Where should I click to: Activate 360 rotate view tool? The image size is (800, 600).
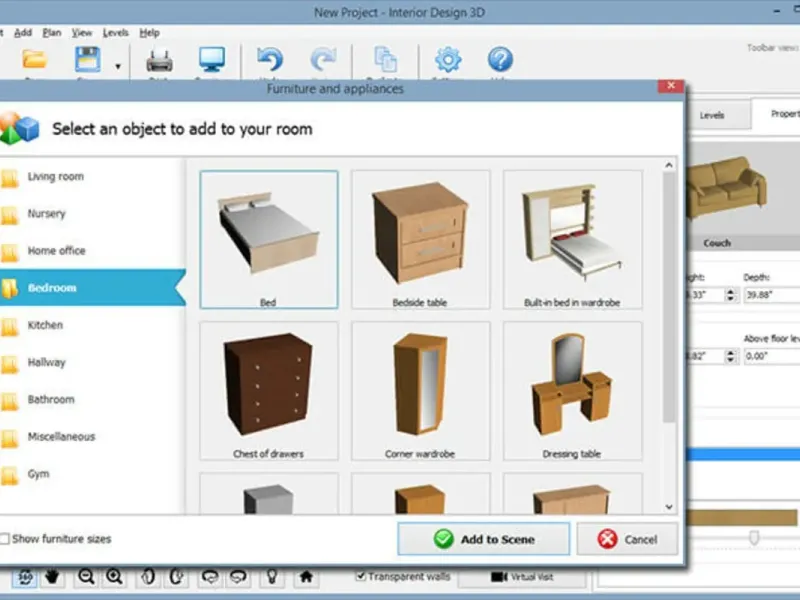[x=24, y=577]
